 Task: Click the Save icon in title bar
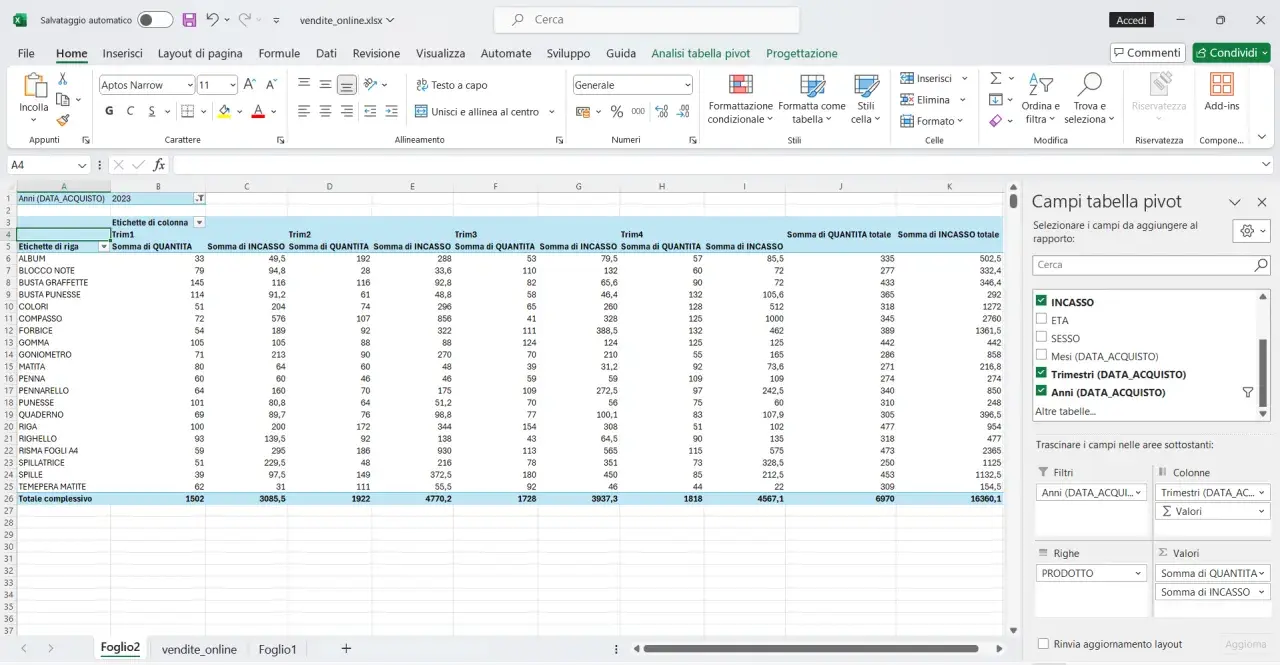(188, 20)
